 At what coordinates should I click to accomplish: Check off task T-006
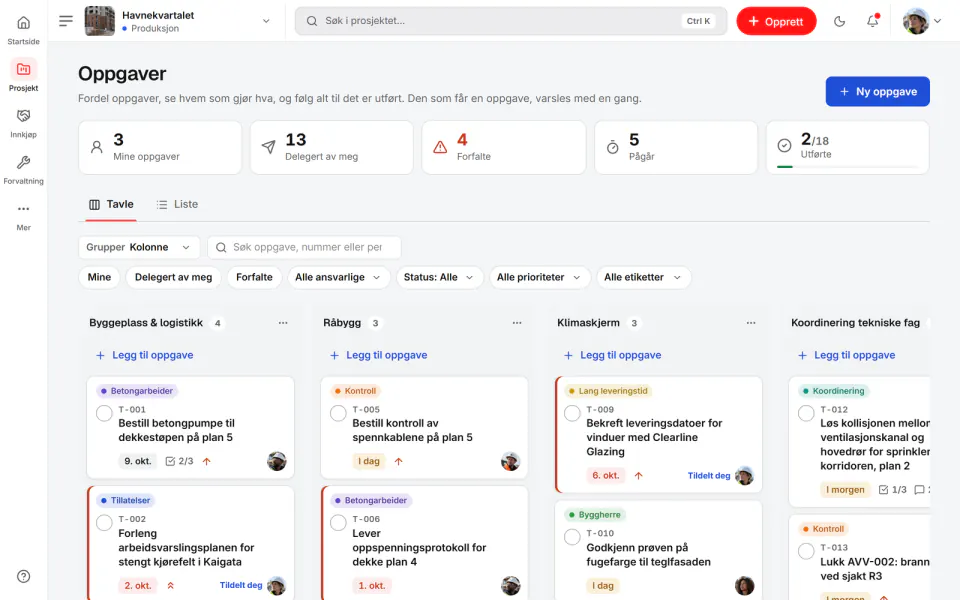pos(338,523)
